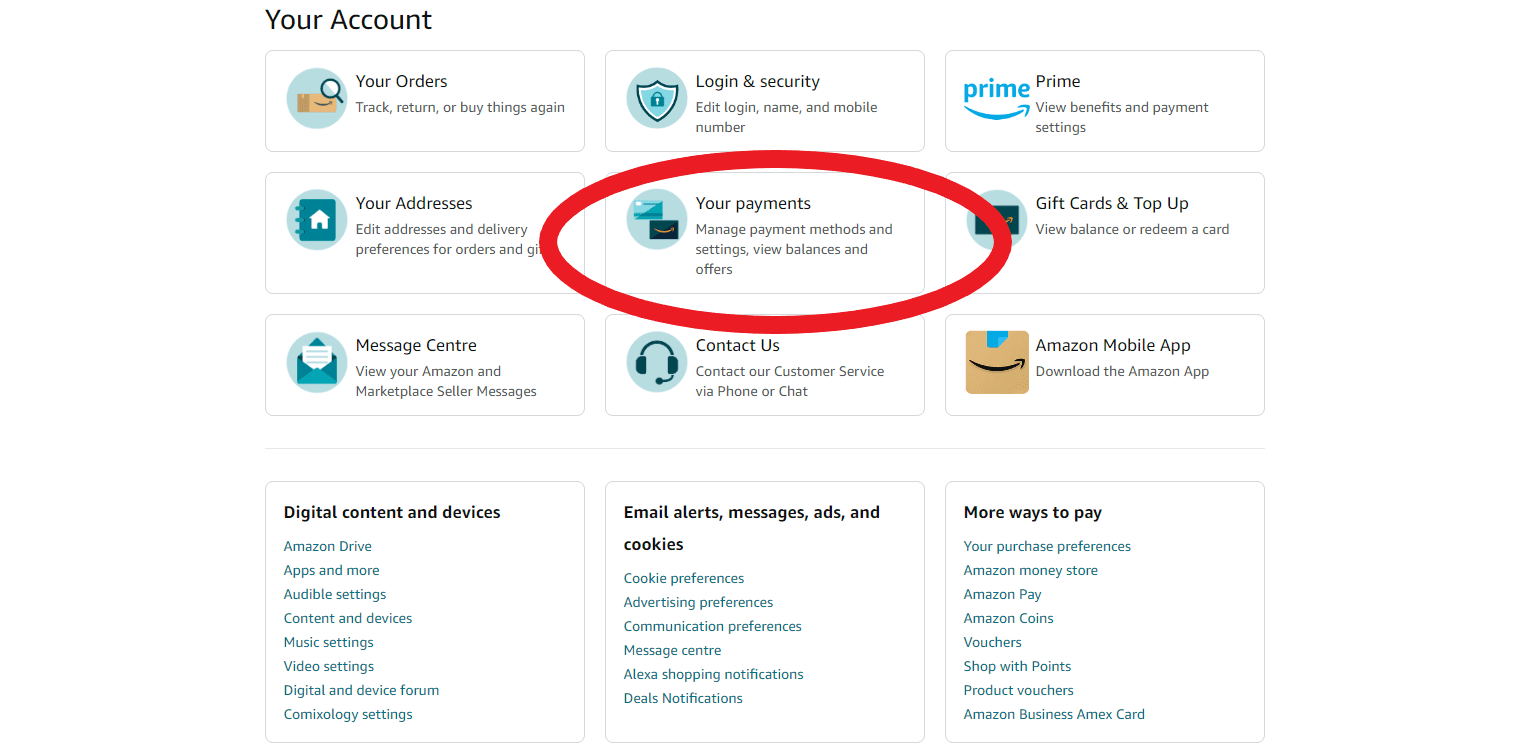The image size is (1539, 747).
Task: Open Your purchase preferences link
Action: pos(1047,546)
